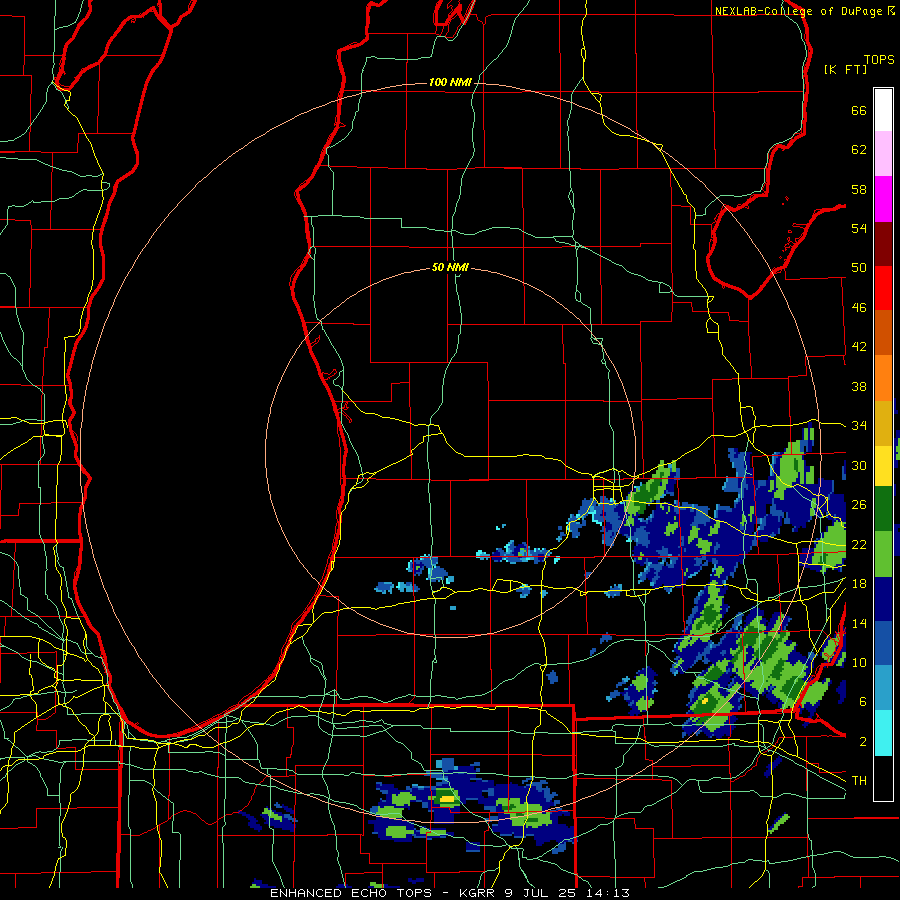900x900 pixels.
Task: Click the light green swatch at 22
Action: click(x=883, y=554)
